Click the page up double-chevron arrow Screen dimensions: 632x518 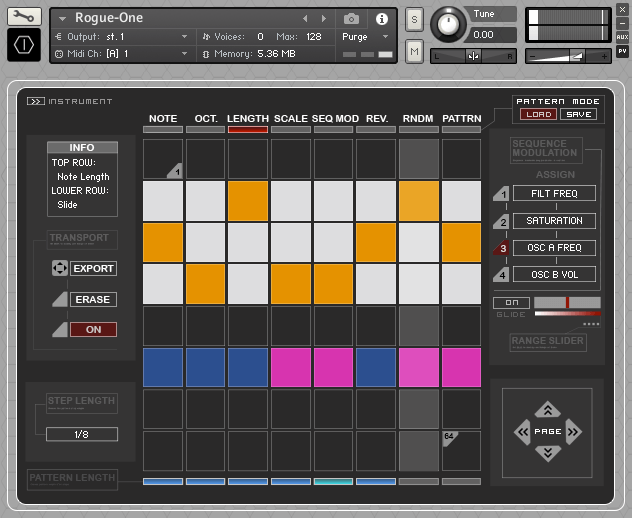pos(547,409)
